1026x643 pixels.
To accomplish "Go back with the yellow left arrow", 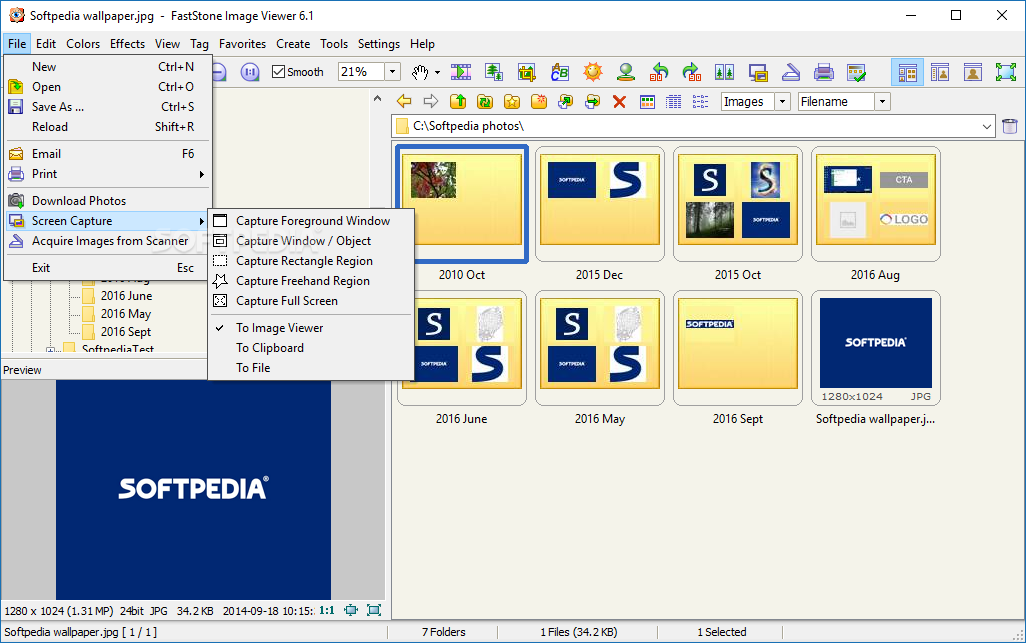I will (x=404, y=101).
